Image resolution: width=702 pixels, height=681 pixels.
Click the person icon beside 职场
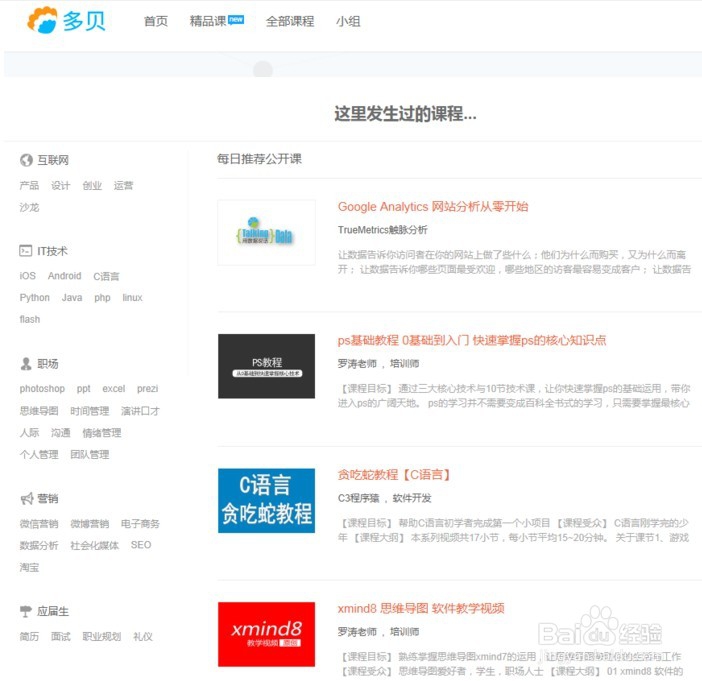(26, 364)
